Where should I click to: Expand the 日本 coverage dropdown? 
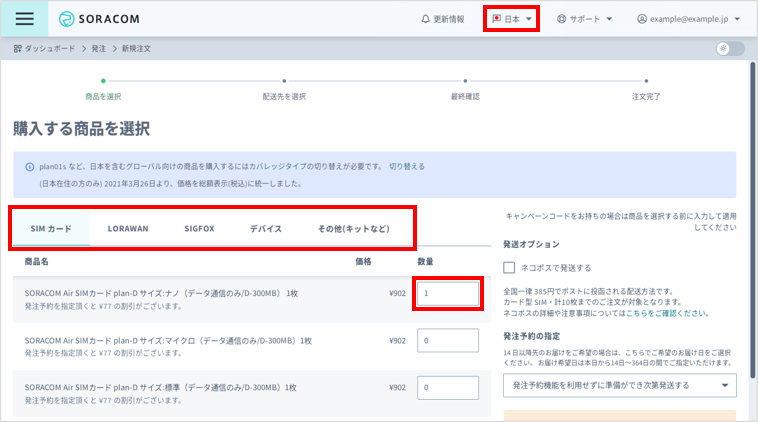[512, 19]
